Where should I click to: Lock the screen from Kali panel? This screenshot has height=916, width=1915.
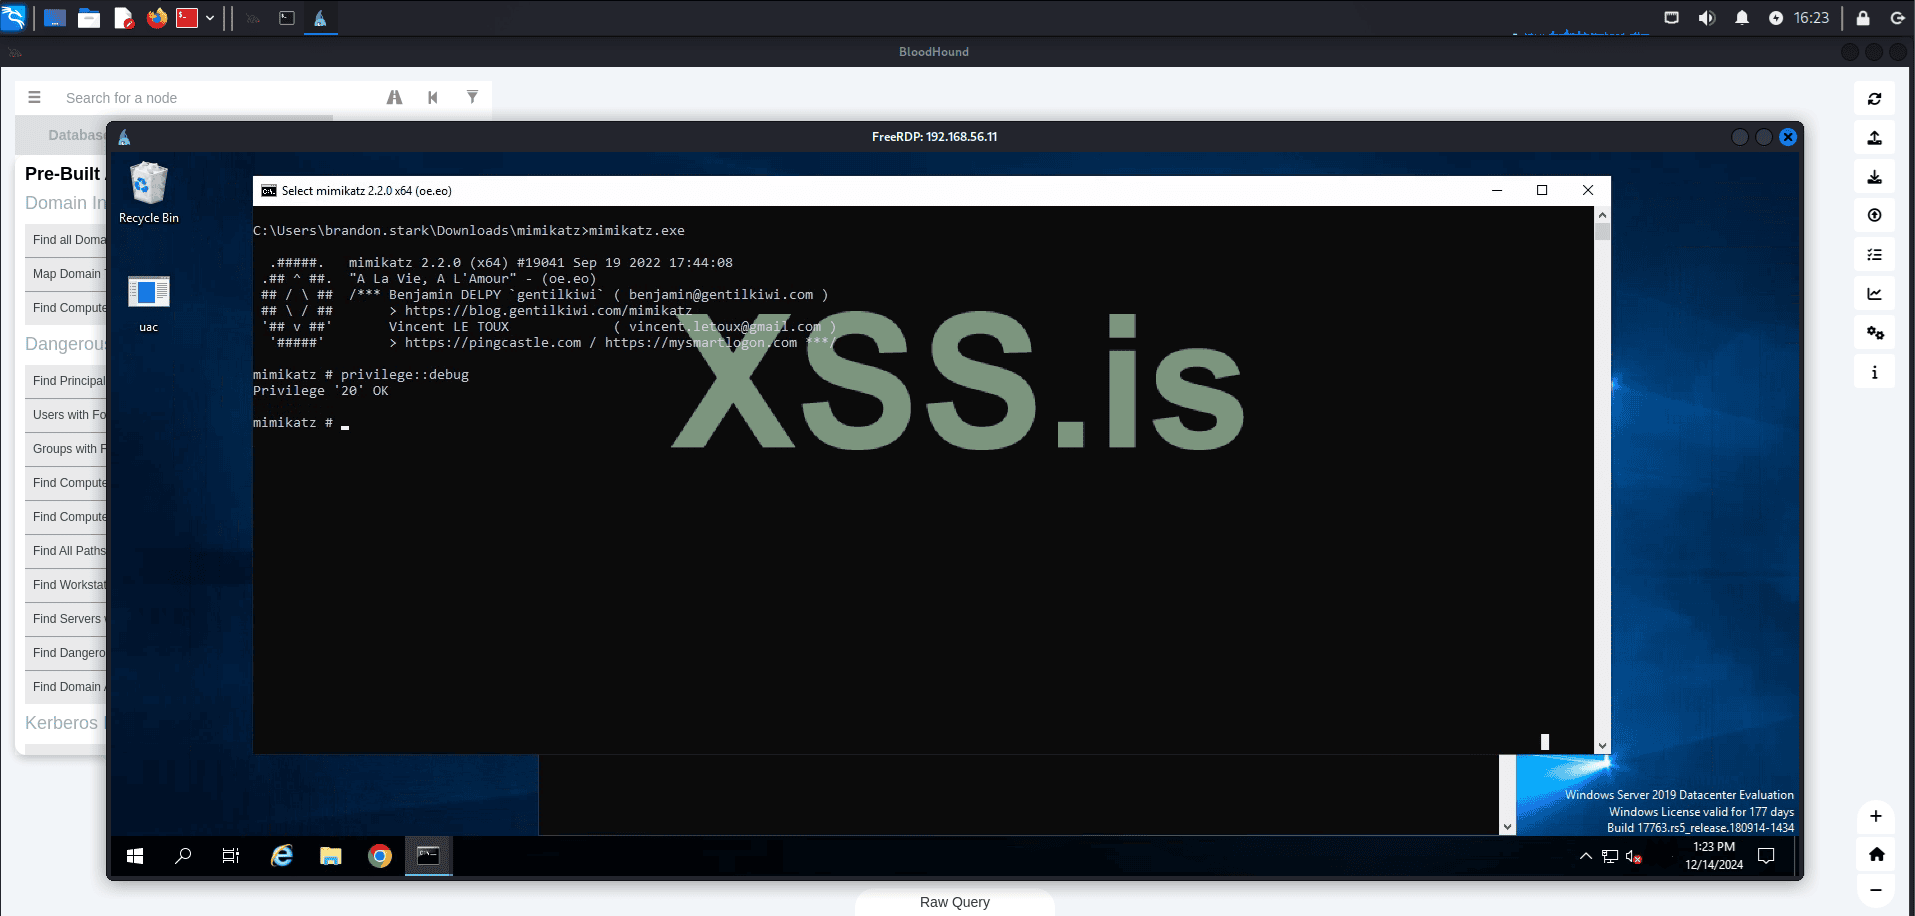tap(1863, 18)
